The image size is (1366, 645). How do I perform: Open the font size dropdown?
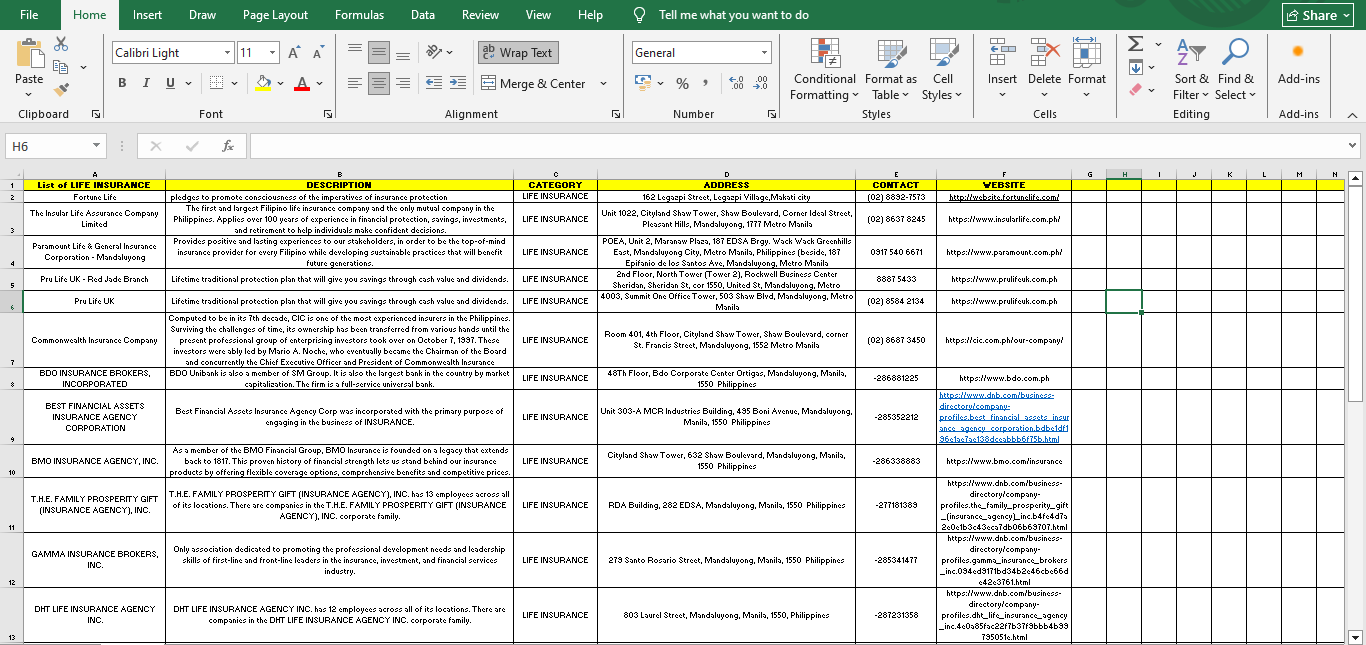(x=273, y=53)
